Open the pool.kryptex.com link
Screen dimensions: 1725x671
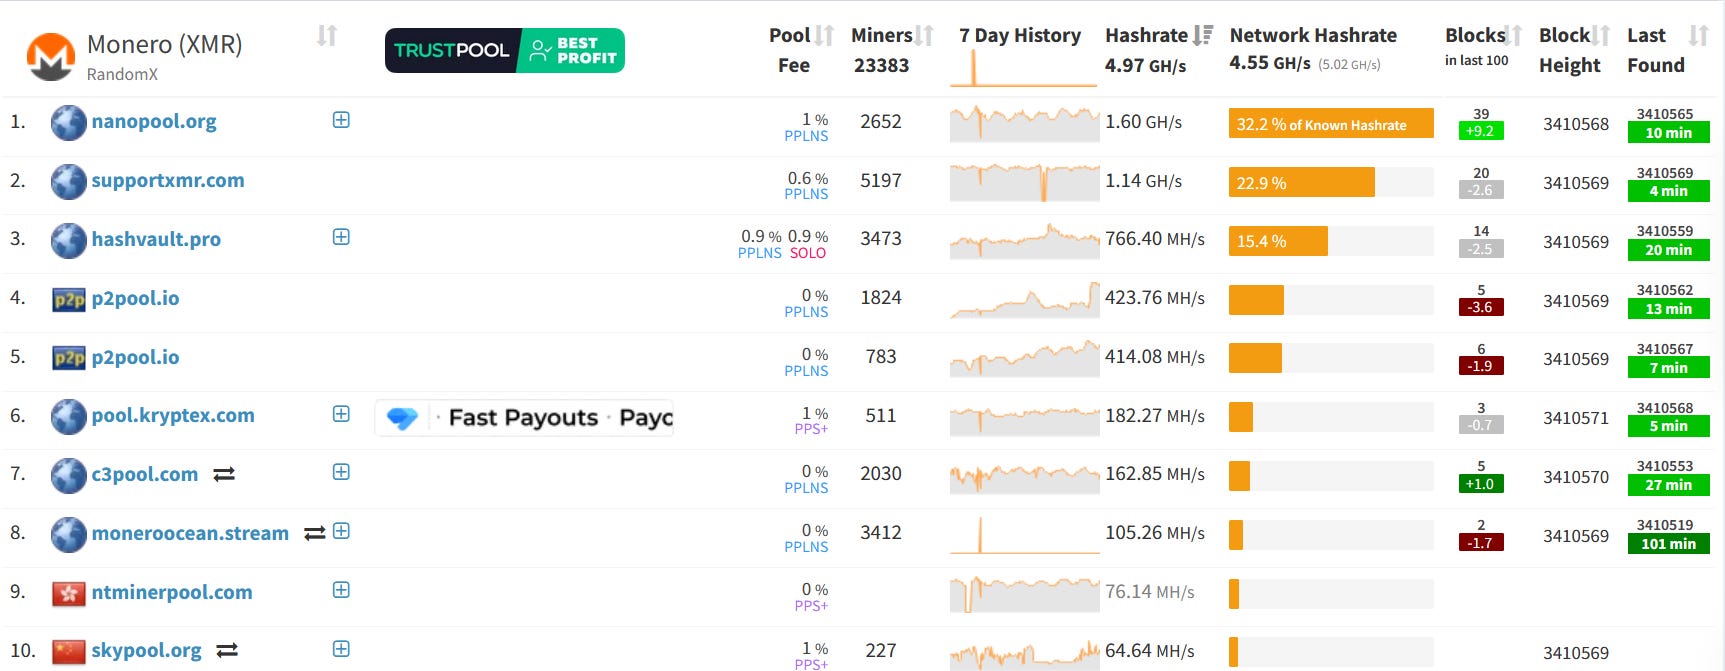coord(173,415)
